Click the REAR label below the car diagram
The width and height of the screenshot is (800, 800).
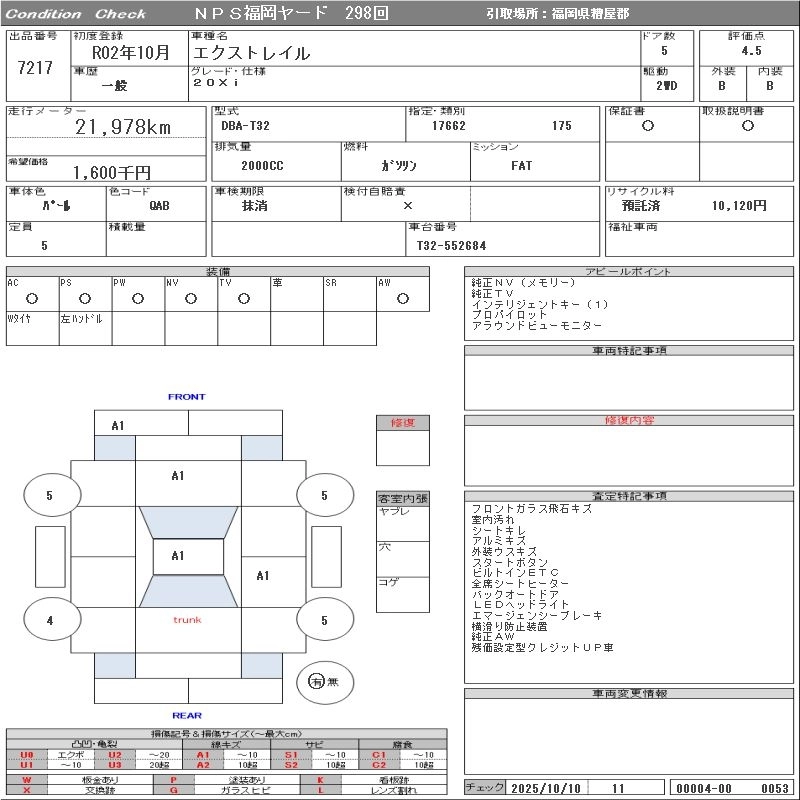pos(187,715)
